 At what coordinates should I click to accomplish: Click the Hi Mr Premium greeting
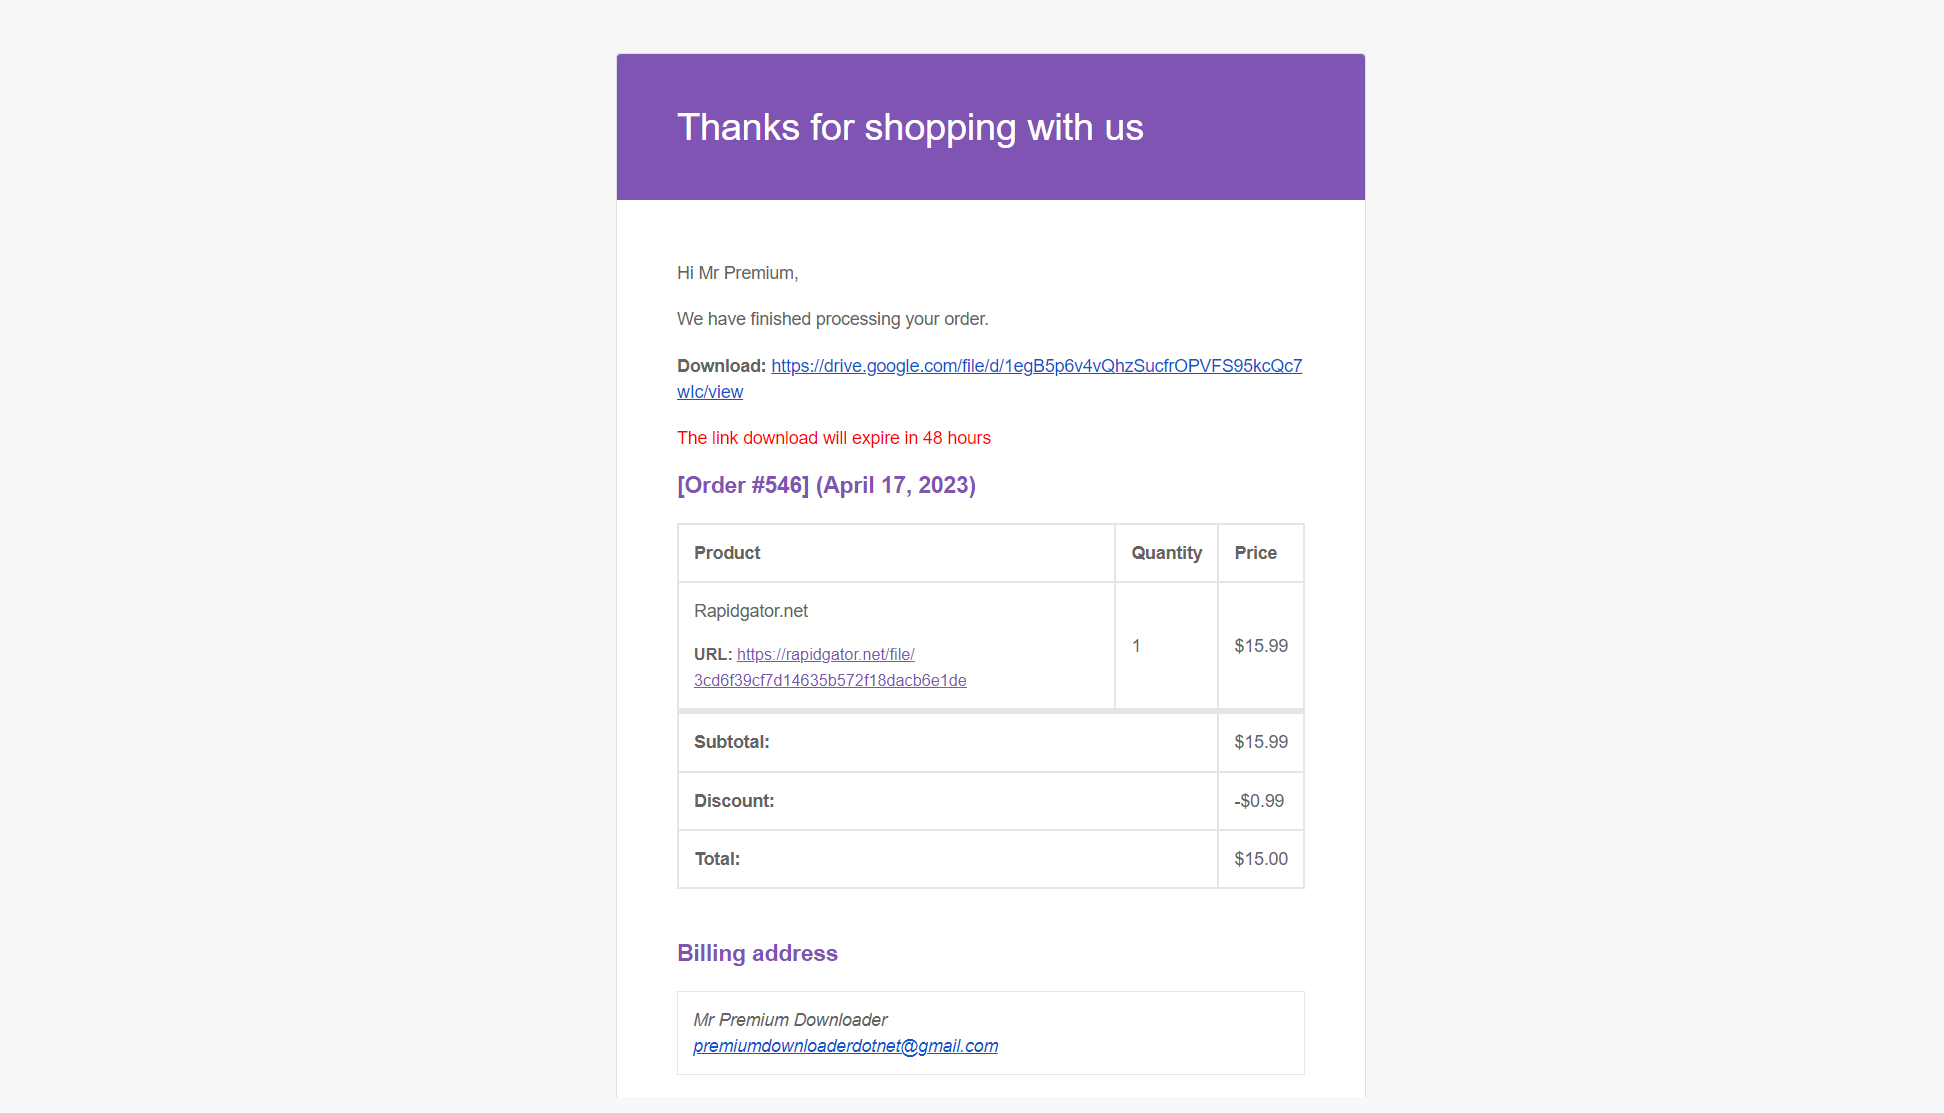[737, 273]
